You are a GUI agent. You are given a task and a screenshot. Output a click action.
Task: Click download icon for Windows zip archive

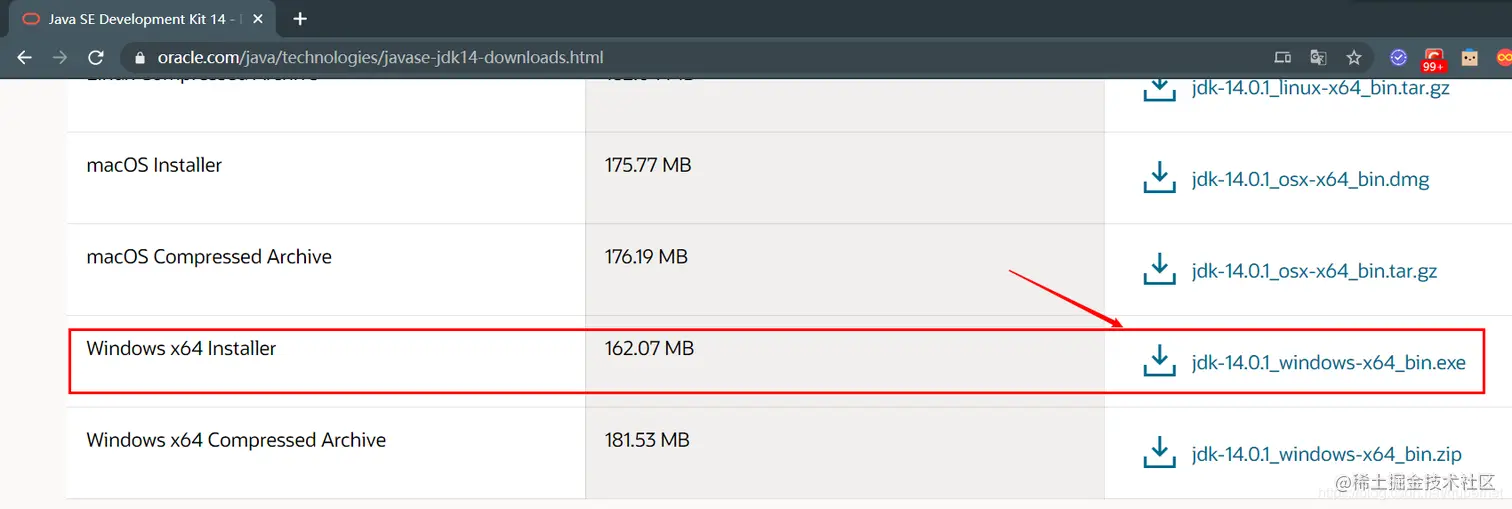pyautogui.click(x=1159, y=452)
